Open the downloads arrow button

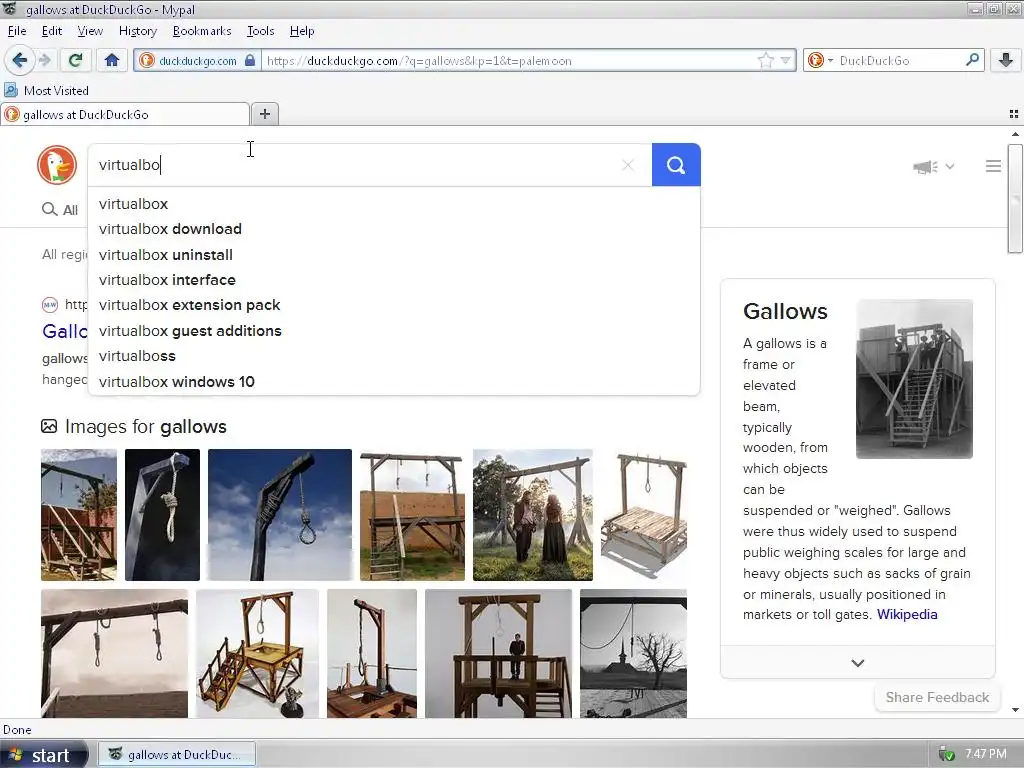point(1006,61)
